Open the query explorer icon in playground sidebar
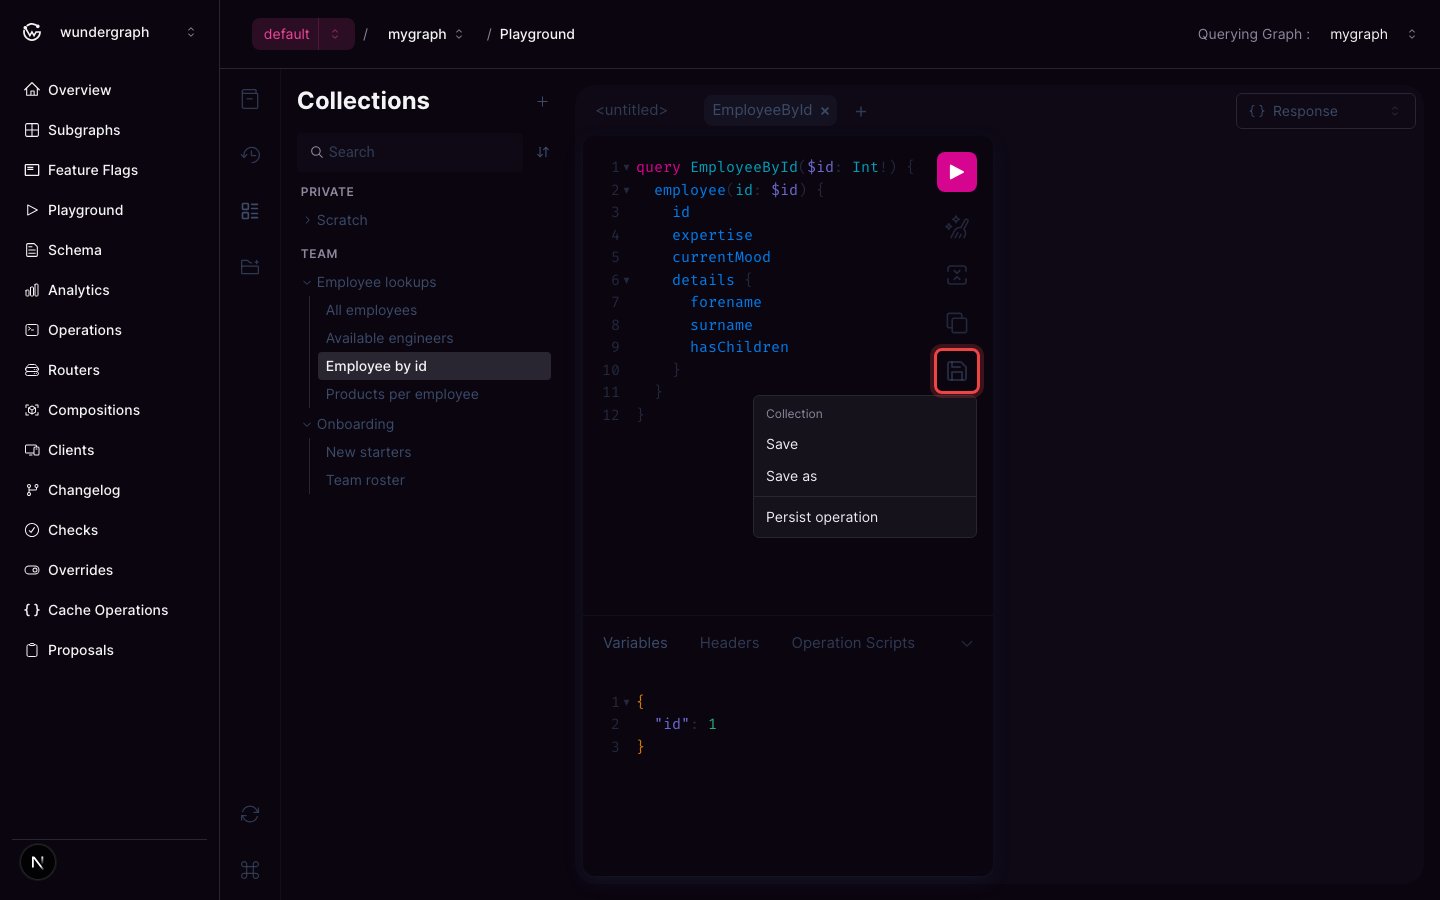Image resolution: width=1440 pixels, height=900 pixels. point(250,211)
